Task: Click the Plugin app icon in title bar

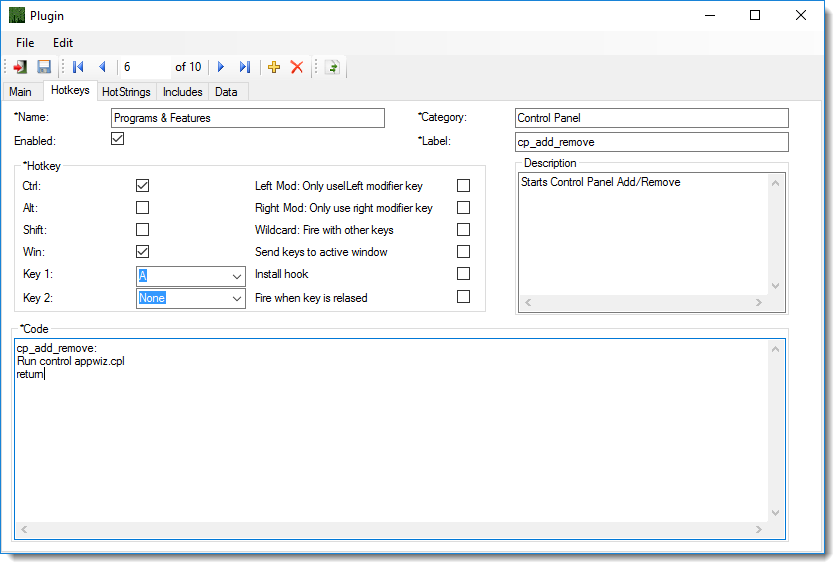Action: [17, 16]
